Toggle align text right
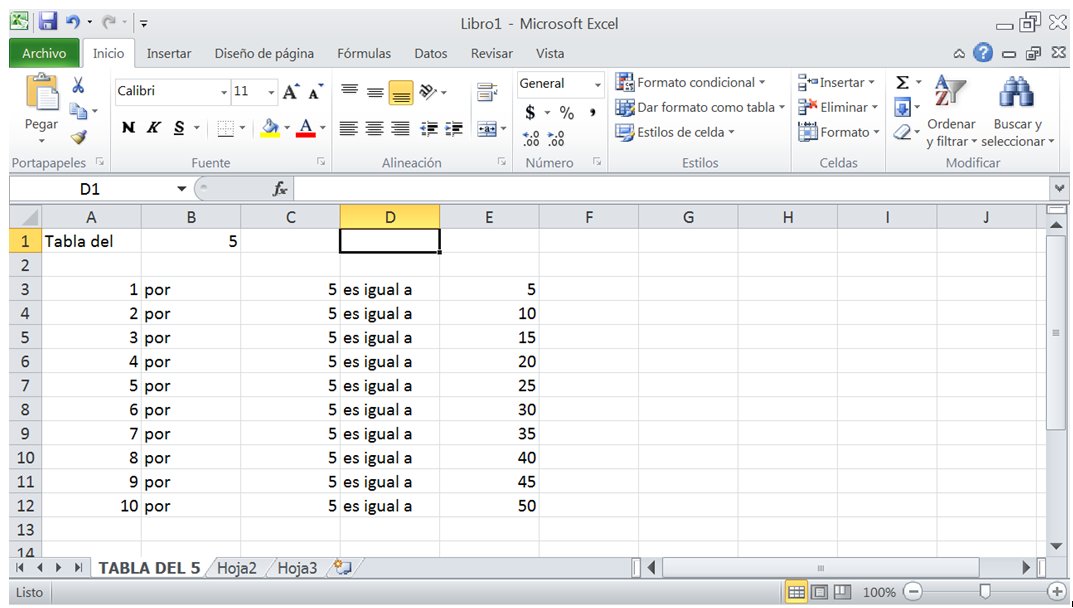The width and height of the screenshot is (1073, 608). (400, 129)
